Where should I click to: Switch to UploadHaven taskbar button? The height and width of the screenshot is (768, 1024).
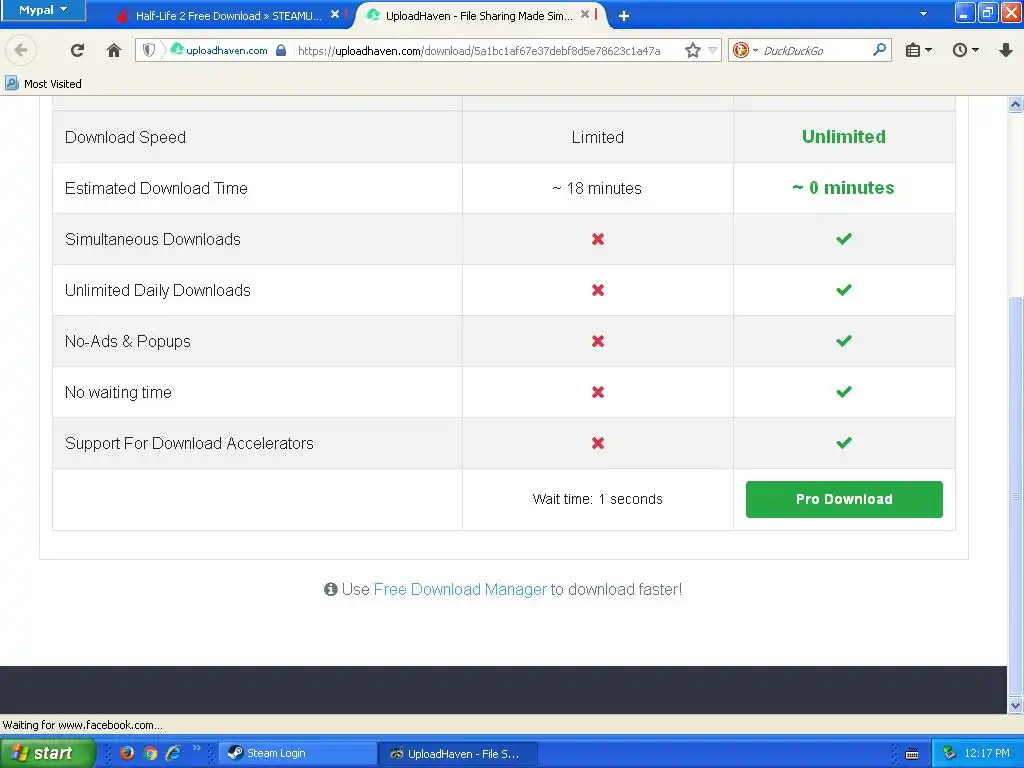coord(458,754)
